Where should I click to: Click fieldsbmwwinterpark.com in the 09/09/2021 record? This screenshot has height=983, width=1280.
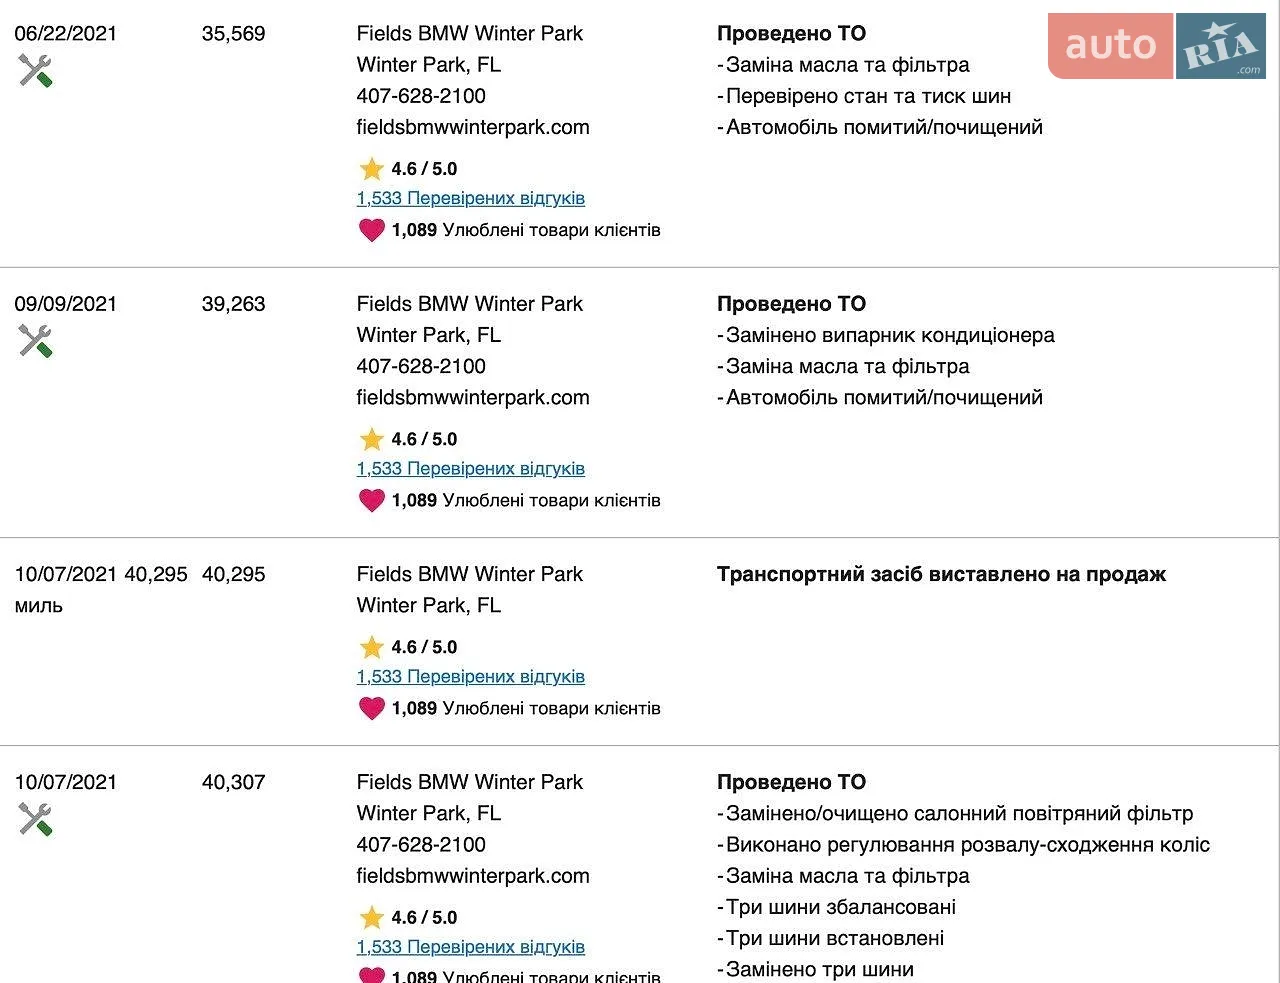click(x=473, y=397)
